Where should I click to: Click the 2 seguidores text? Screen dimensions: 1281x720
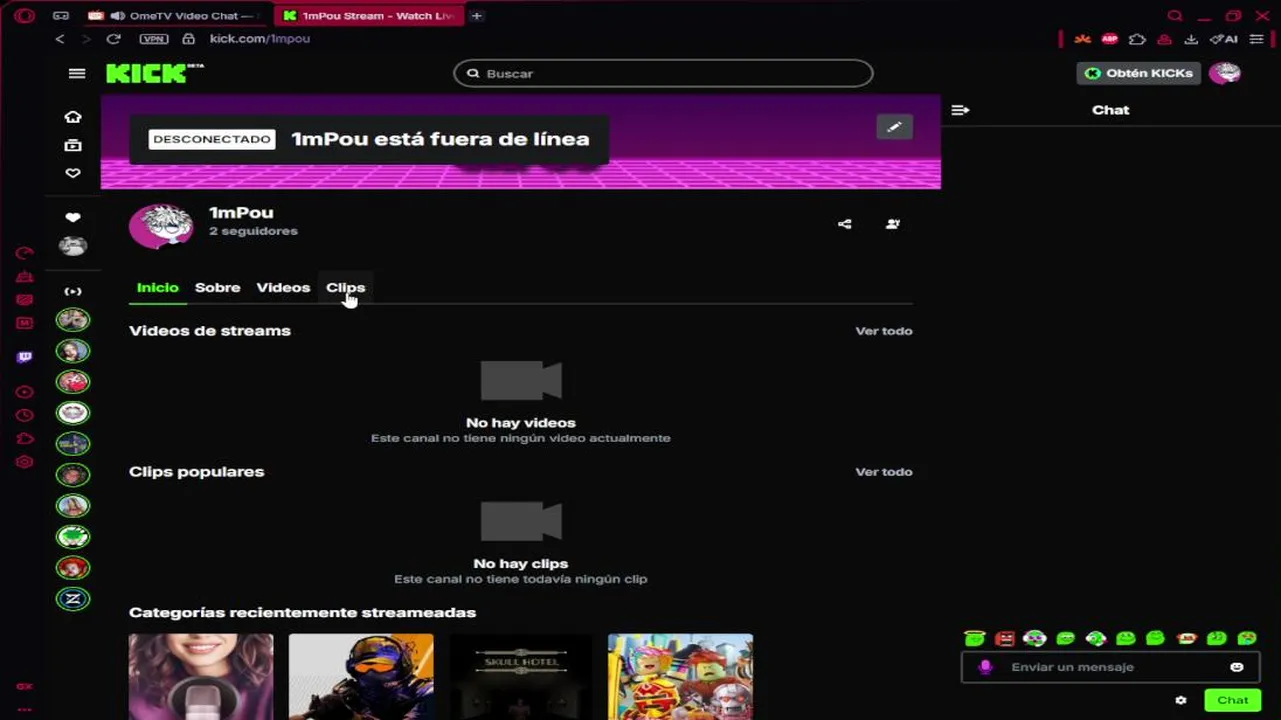pyautogui.click(x=253, y=231)
